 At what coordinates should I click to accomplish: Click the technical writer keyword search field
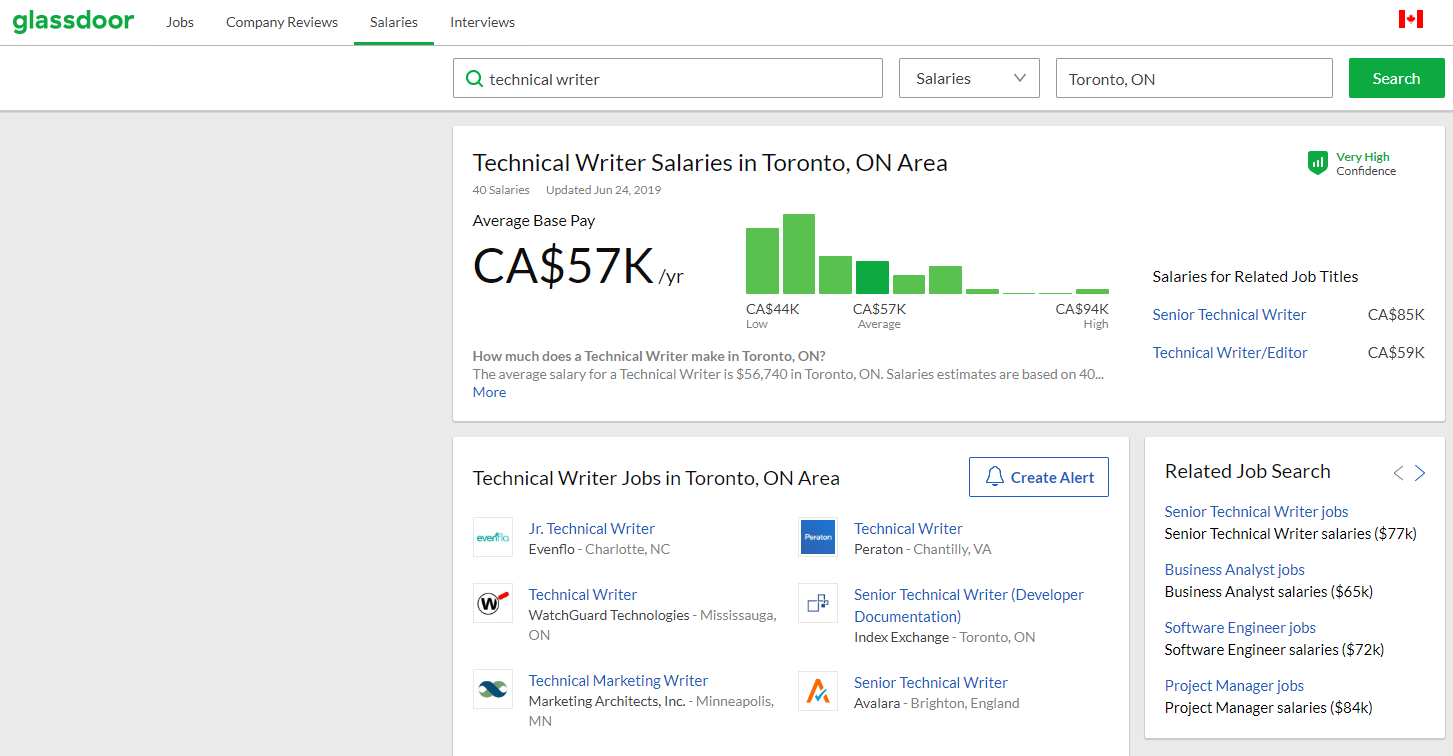tap(668, 78)
